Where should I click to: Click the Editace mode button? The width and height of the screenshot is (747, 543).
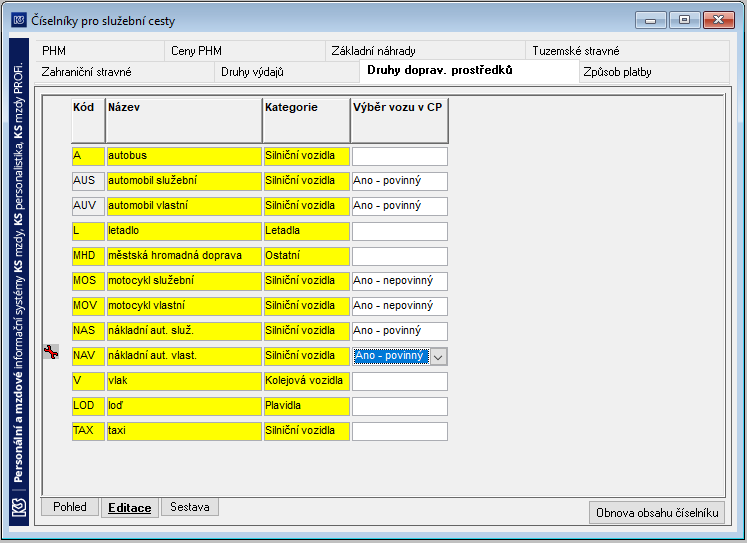(x=130, y=508)
